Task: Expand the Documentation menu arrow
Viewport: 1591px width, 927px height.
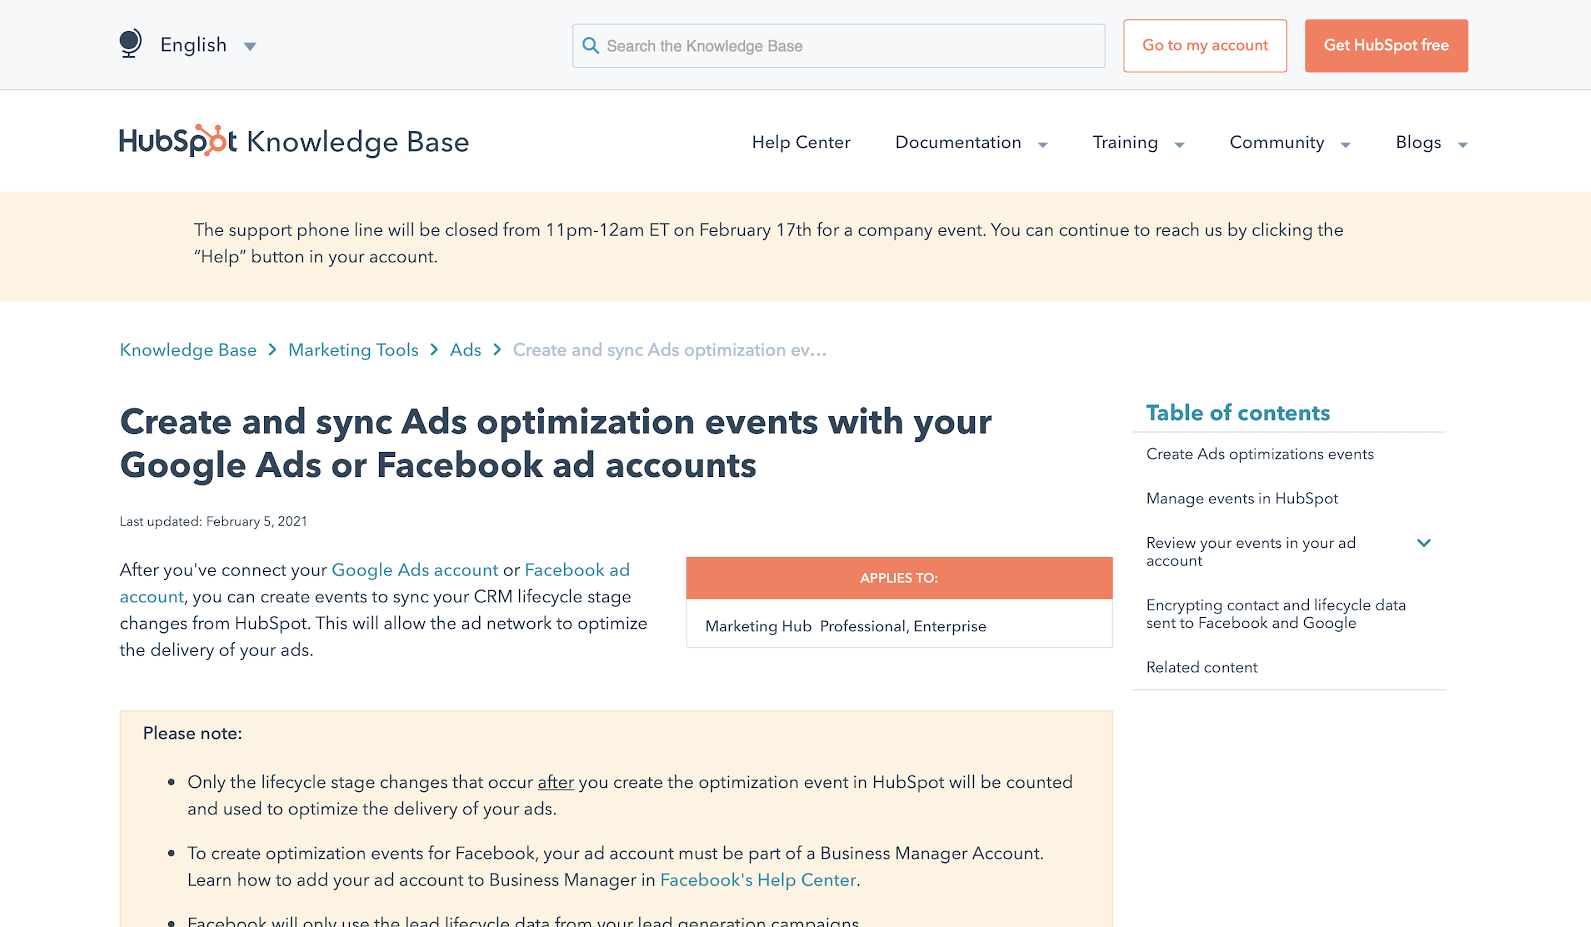Action: pos(1043,145)
